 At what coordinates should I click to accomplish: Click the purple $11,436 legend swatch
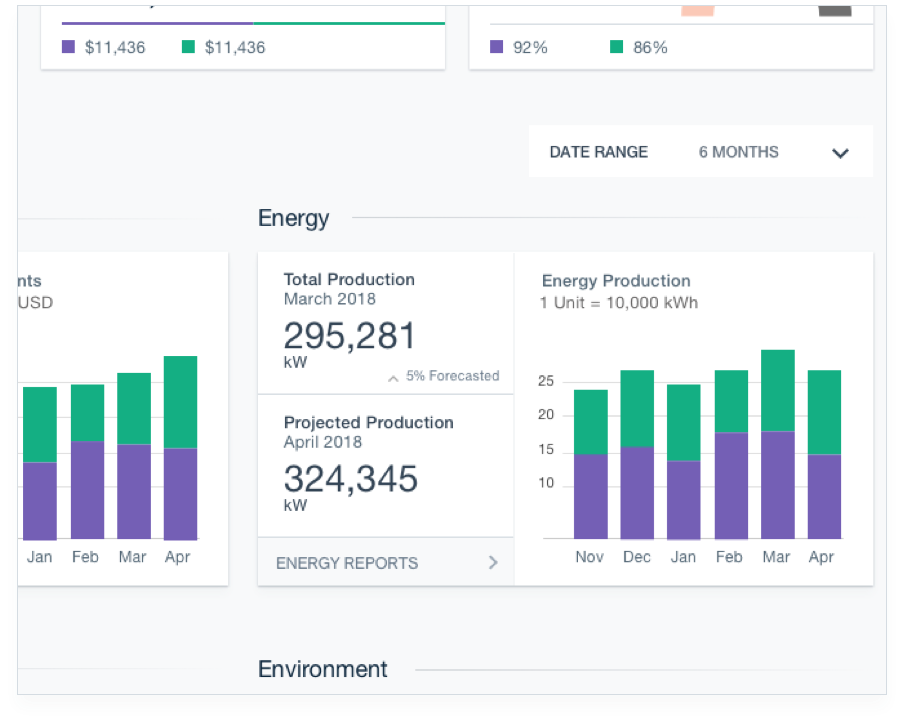[68, 47]
